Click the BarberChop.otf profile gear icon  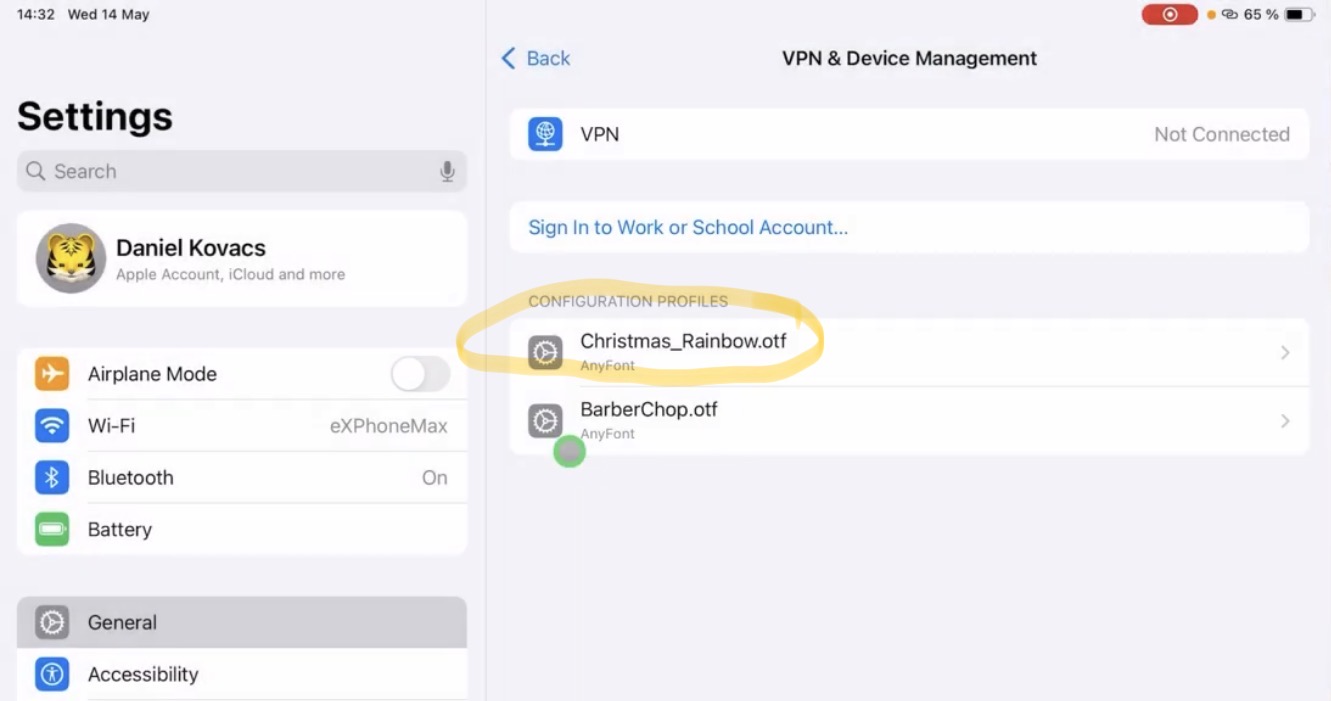[545, 421]
